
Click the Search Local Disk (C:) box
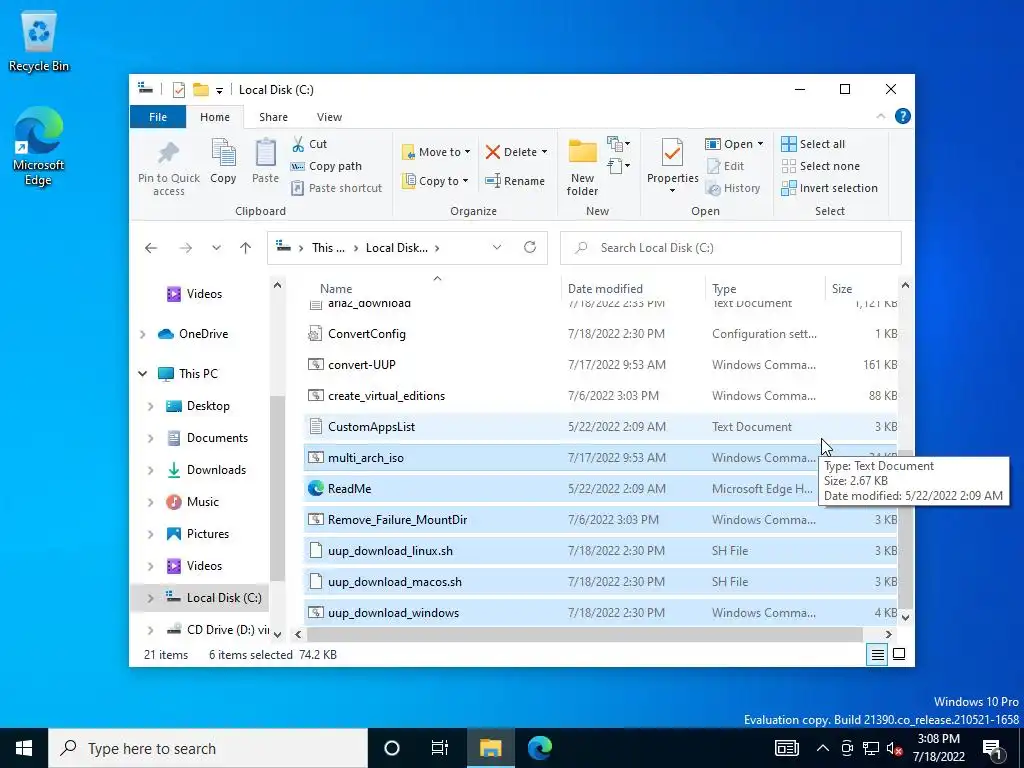point(730,248)
